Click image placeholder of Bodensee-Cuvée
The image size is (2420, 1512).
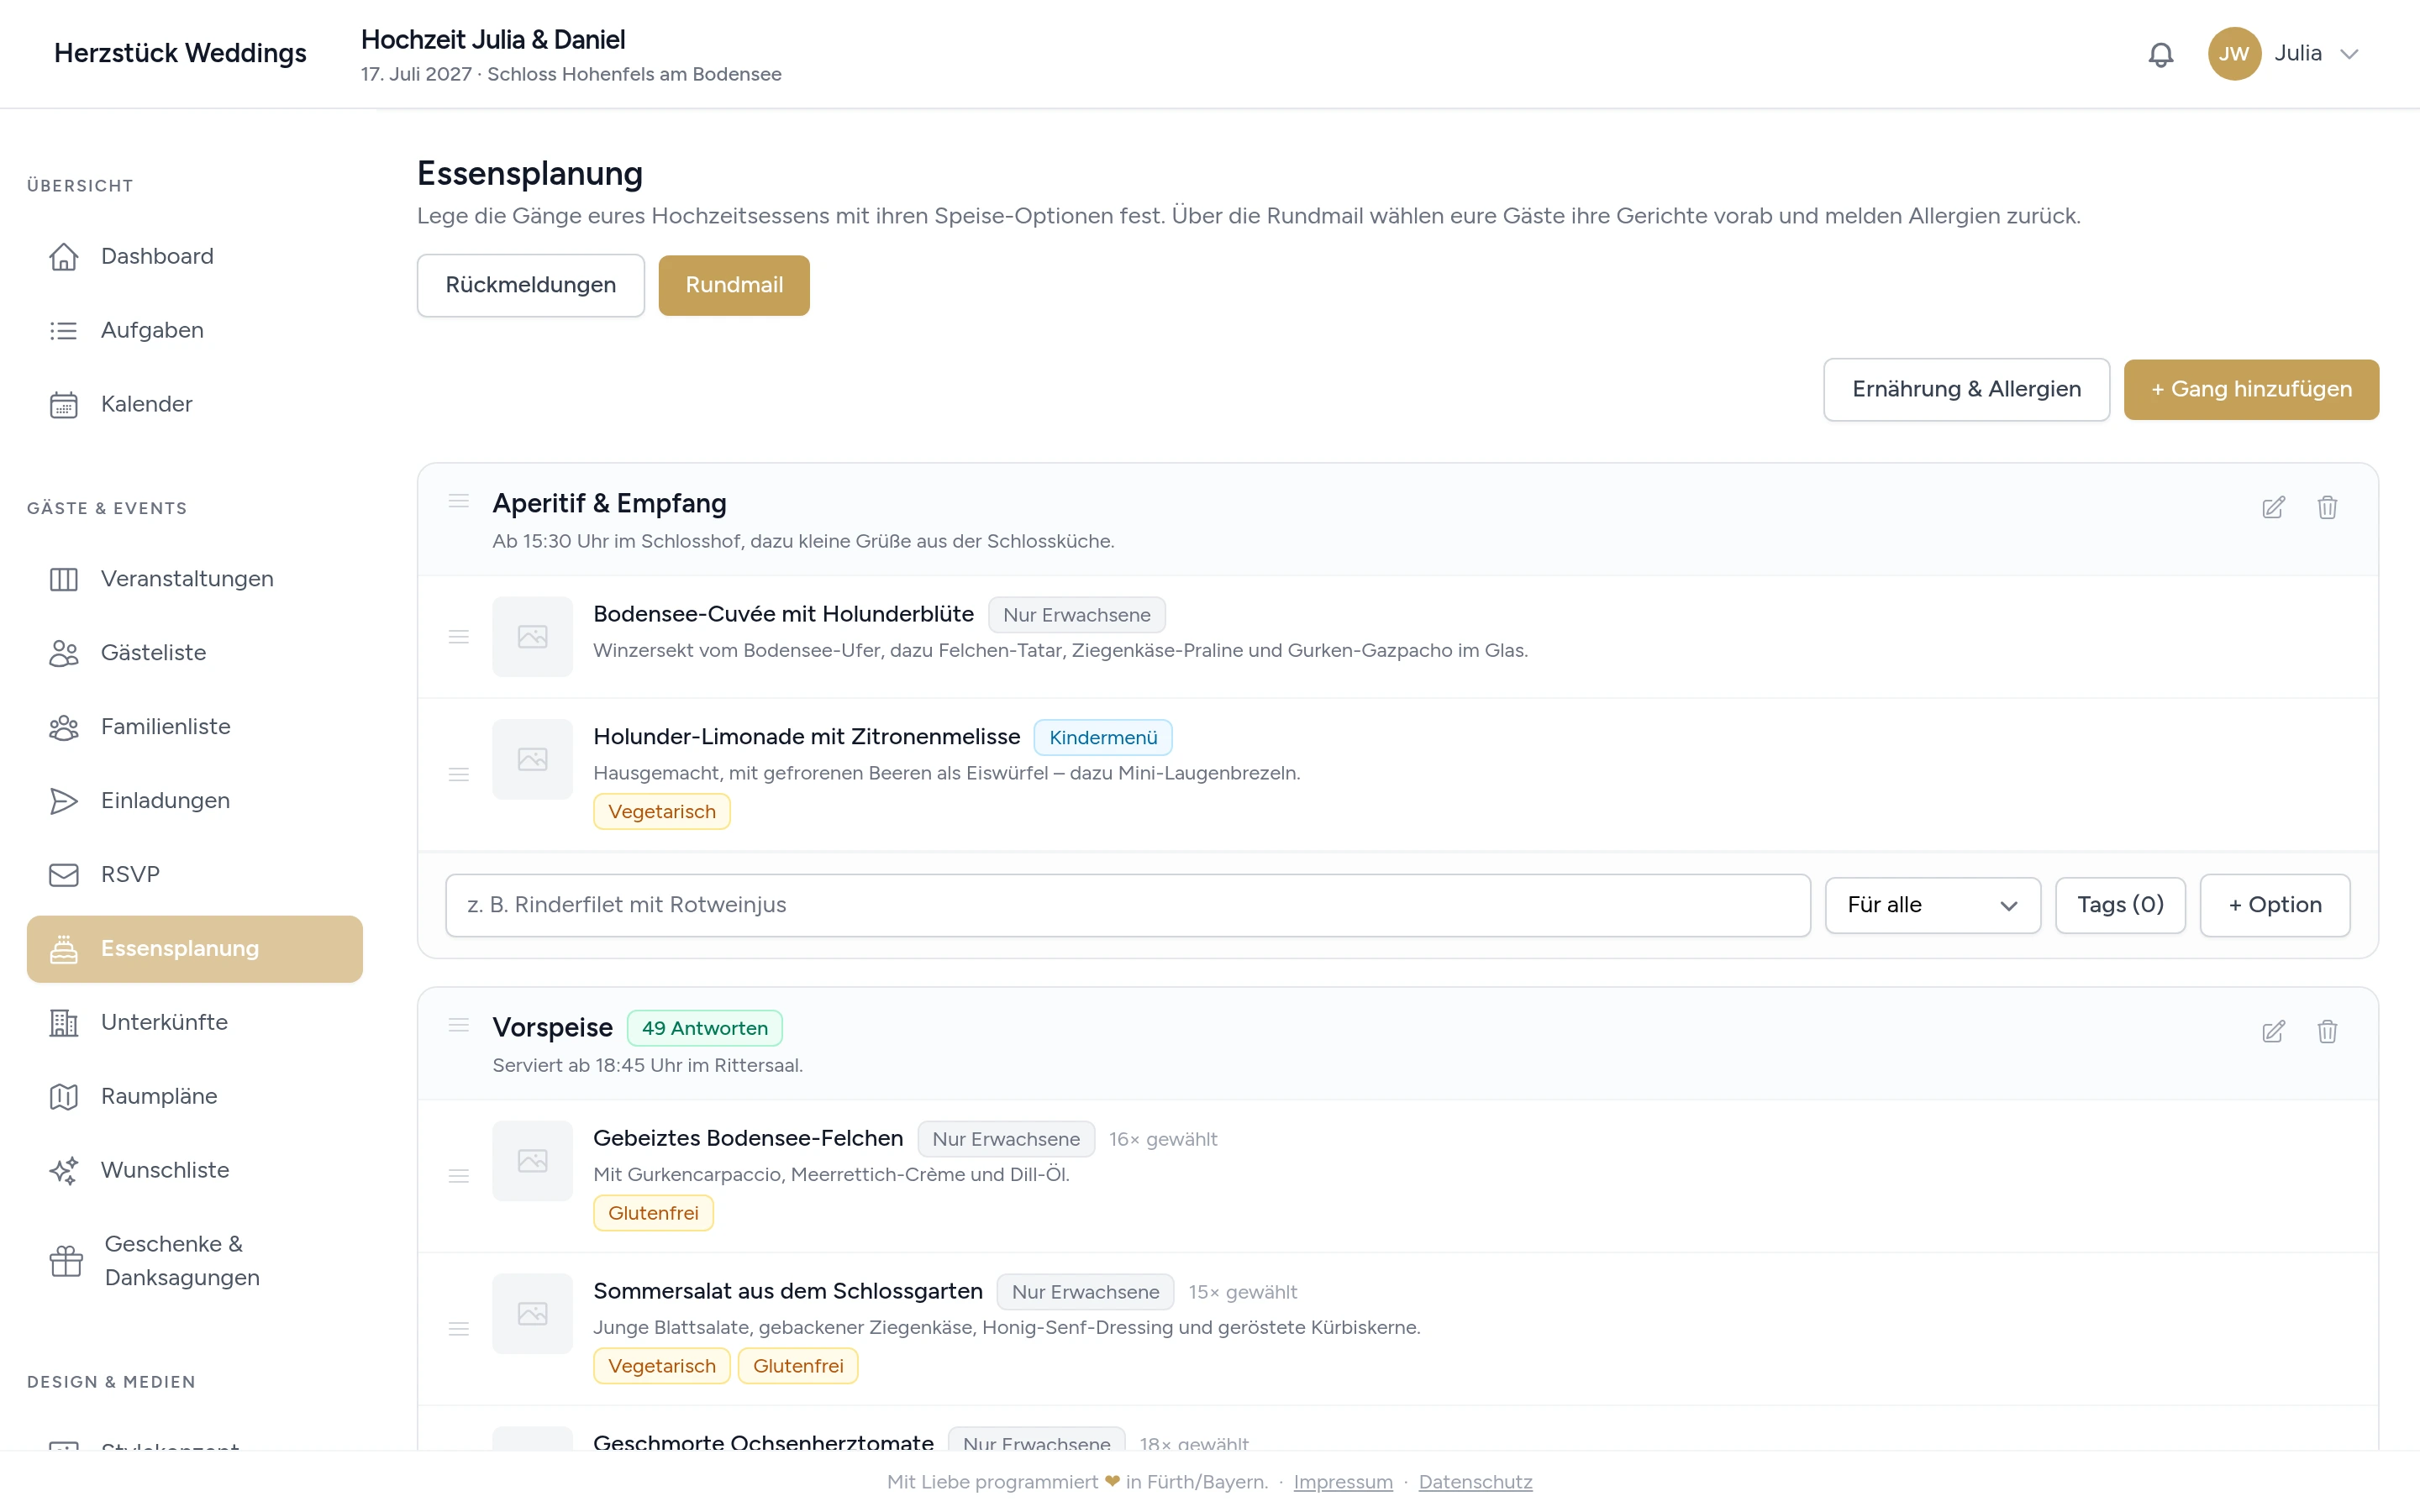[x=533, y=637]
